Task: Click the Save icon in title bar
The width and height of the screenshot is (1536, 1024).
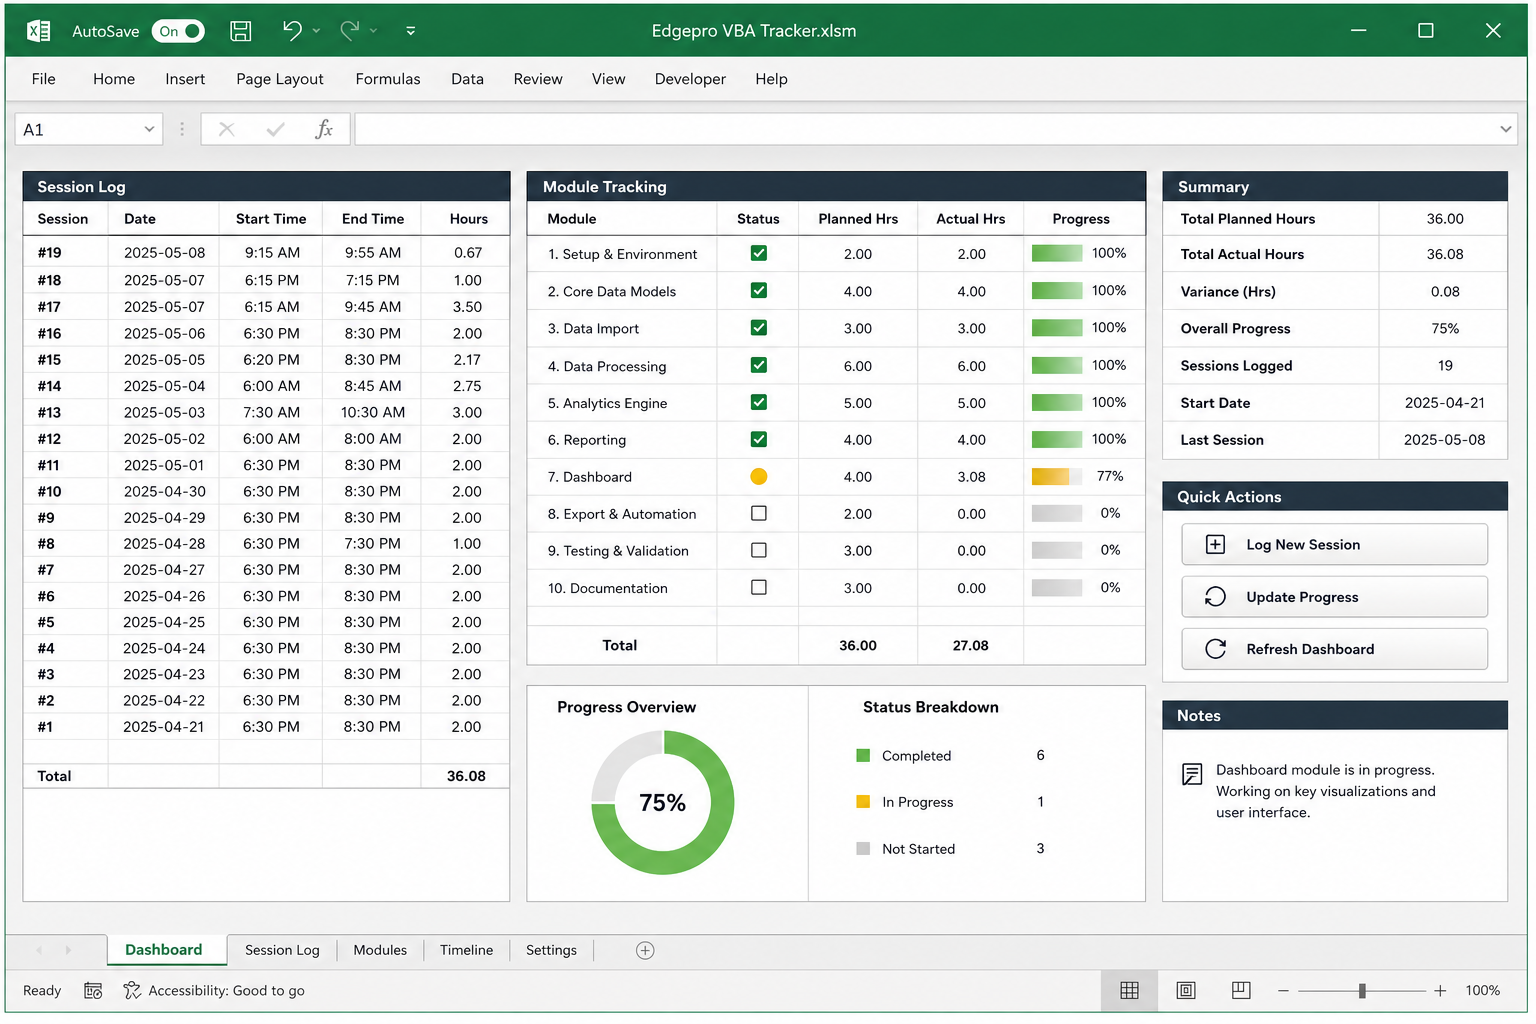Action: tap(241, 31)
